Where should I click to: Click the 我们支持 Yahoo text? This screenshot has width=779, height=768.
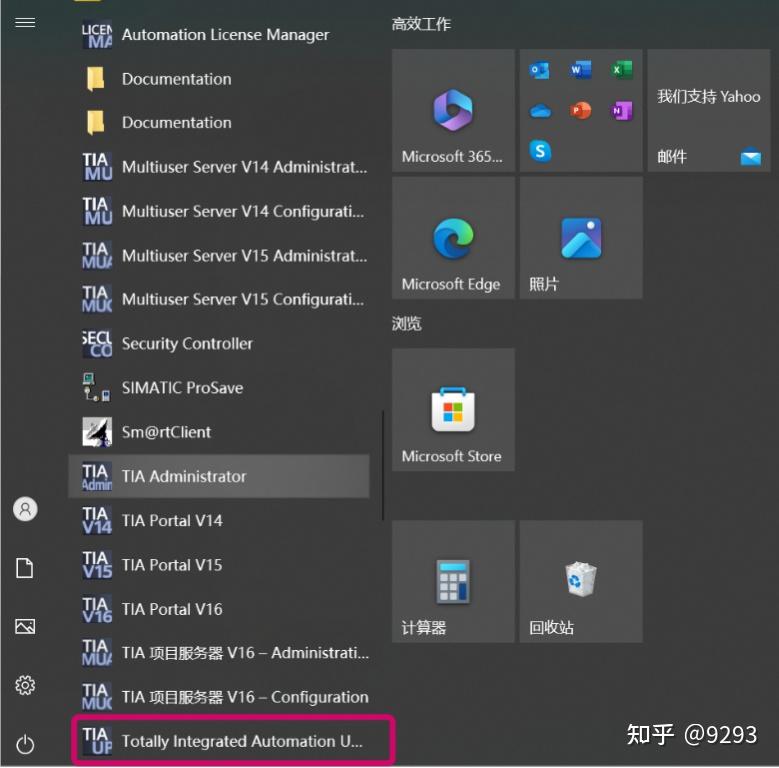pos(708,96)
